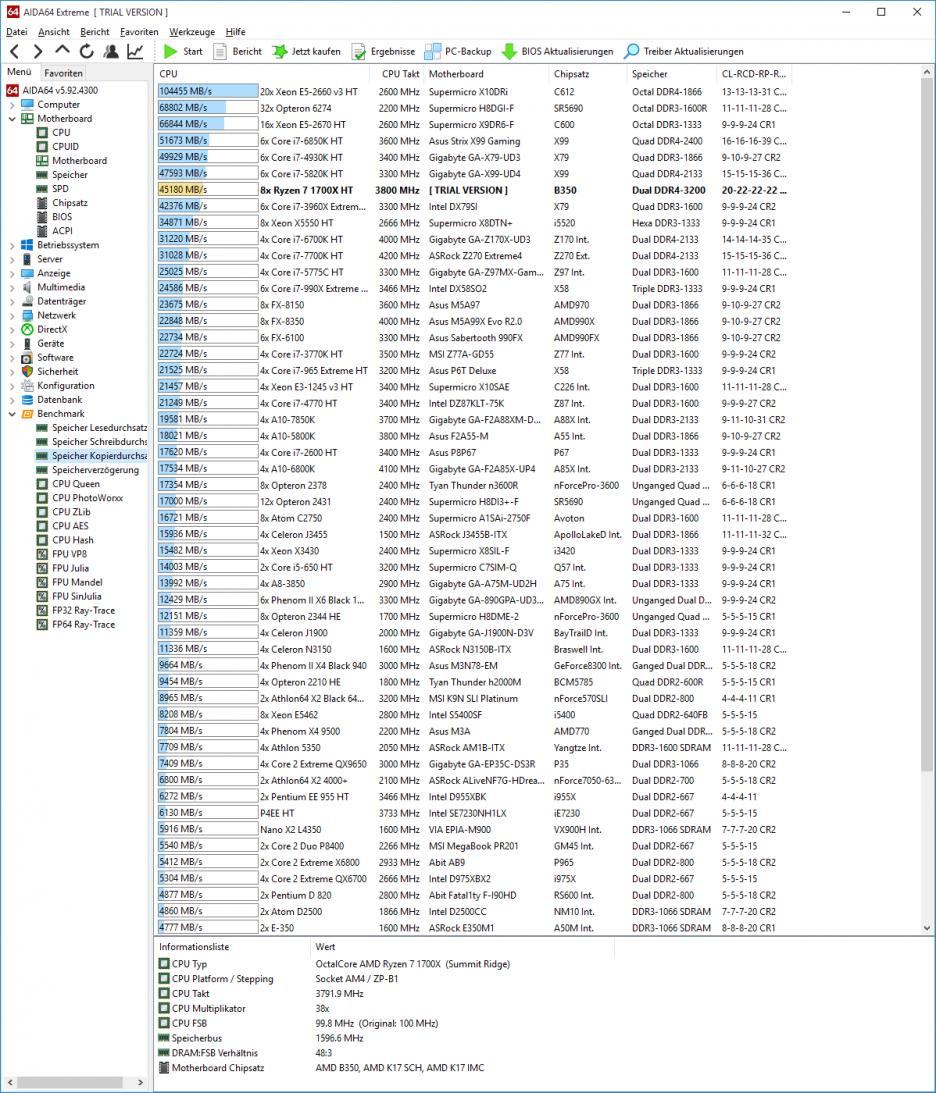Open Speicherverzögerung benchmark
The height and width of the screenshot is (1093, 936).
coord(88,470)
